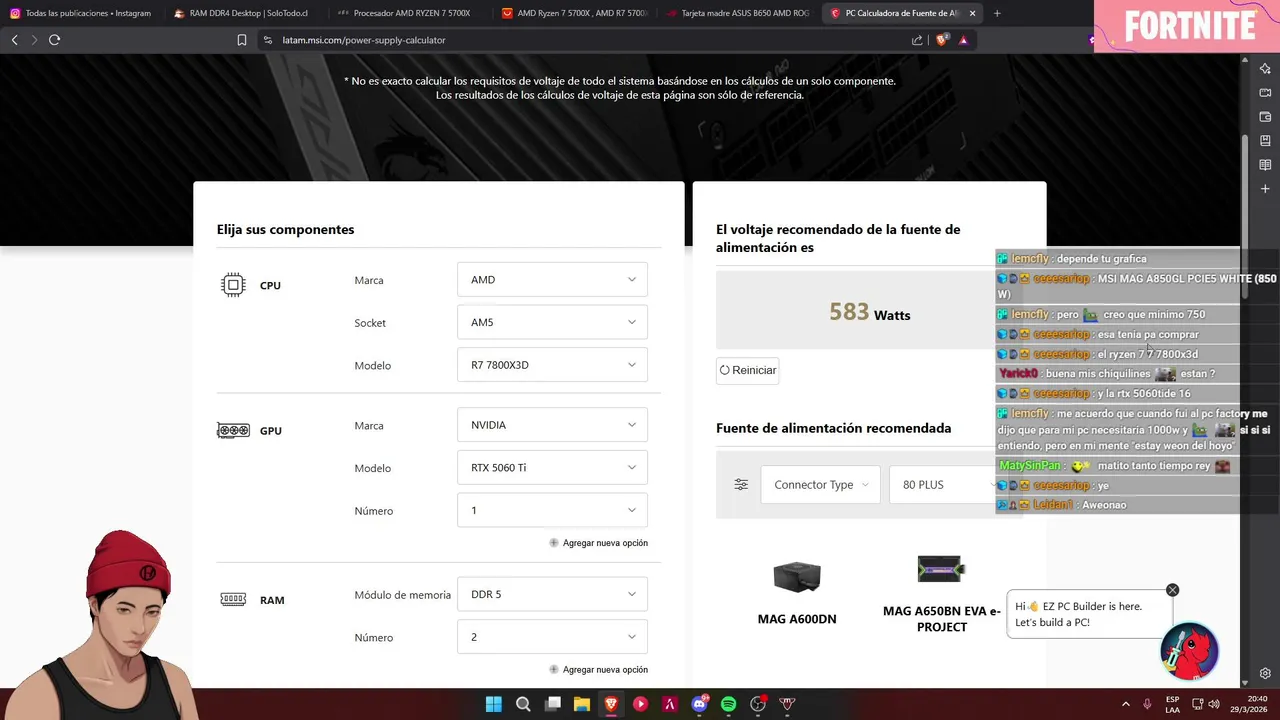The width and height of the screenshot is (1280, 720).
Task: Open the share icon in the address bar
Action: click(x=917, y=40)
